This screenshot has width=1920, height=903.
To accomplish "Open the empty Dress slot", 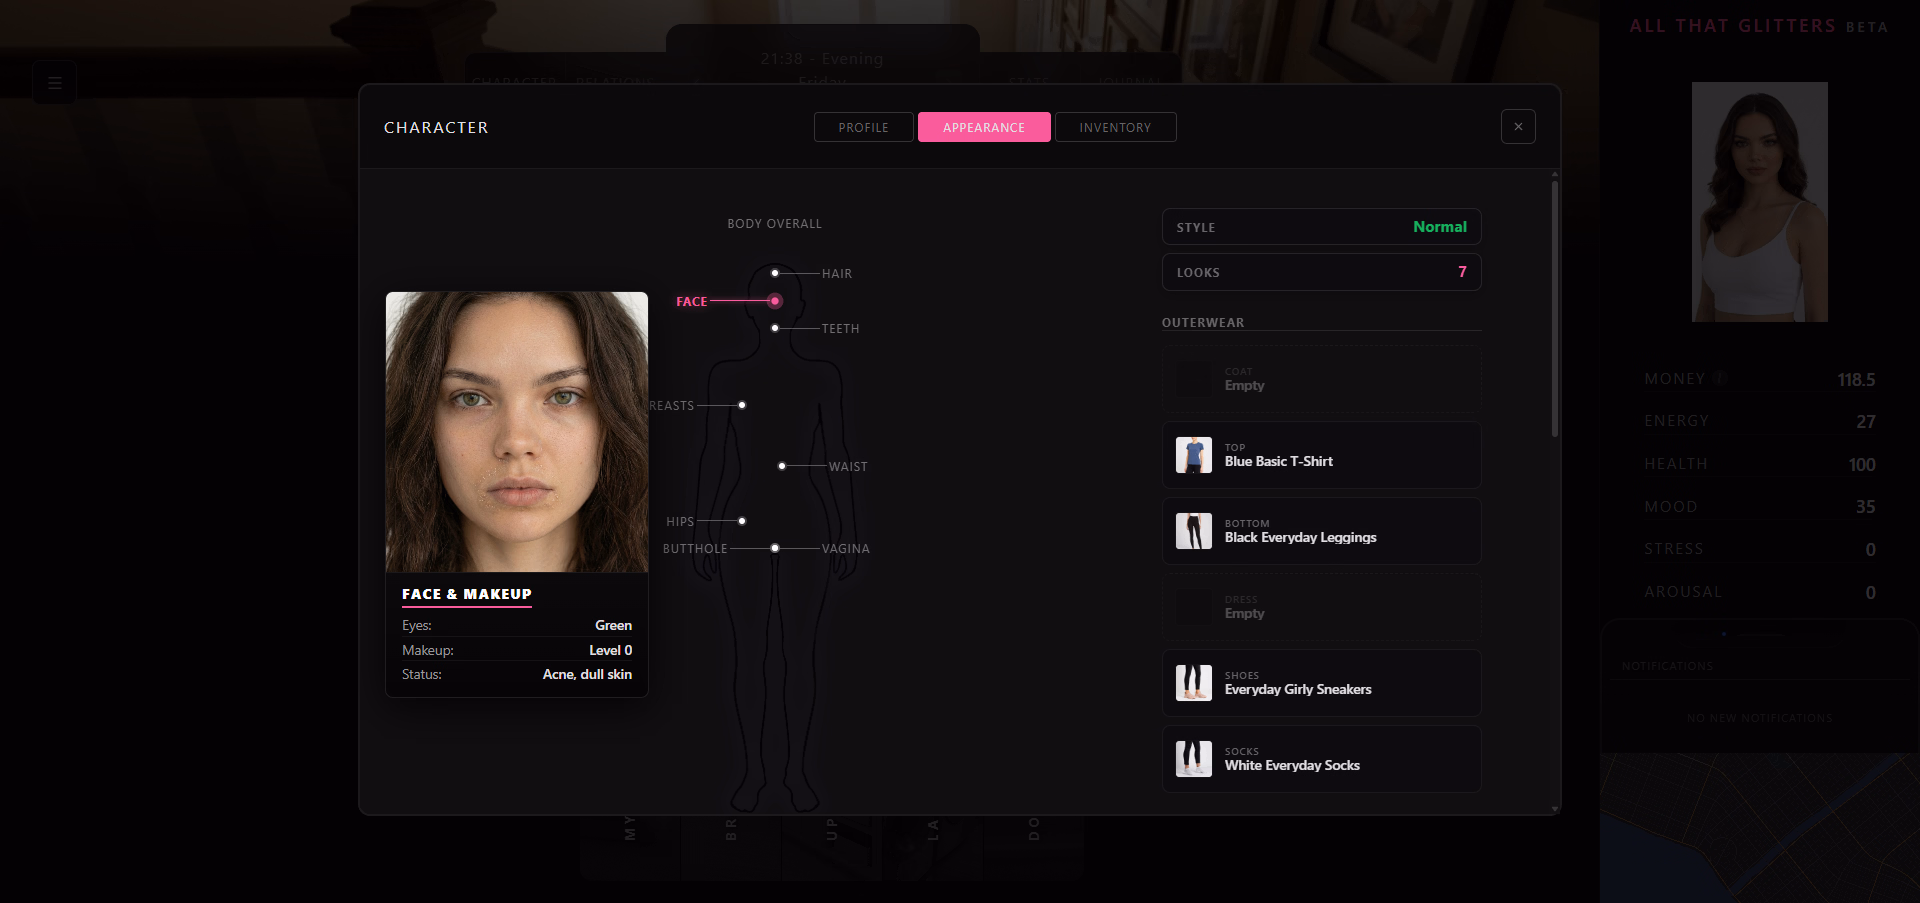I will pos(1321,607).
